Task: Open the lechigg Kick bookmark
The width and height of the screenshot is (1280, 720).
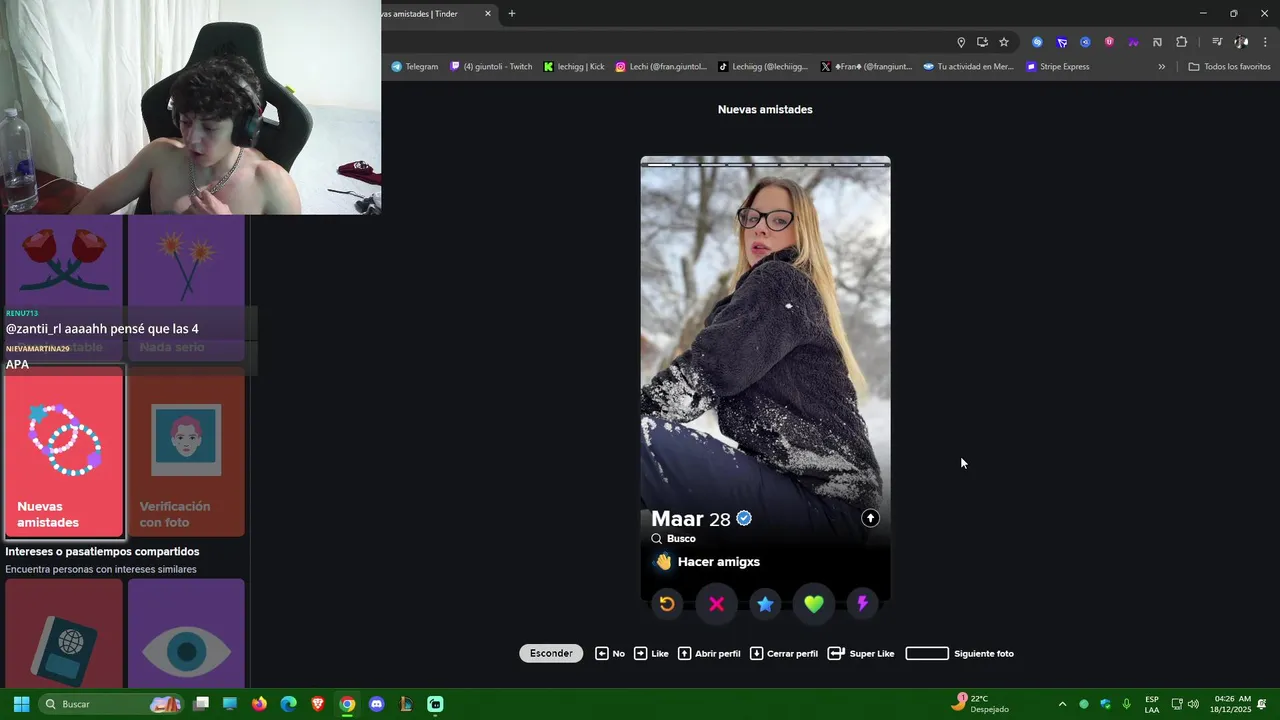Action: pos(574,67)
